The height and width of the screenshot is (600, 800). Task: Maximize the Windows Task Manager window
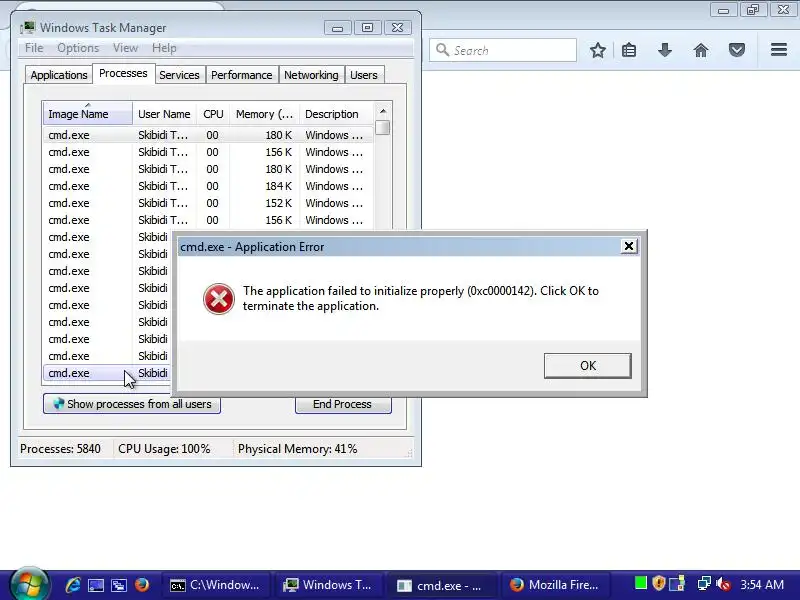click(x=367, y=28)
